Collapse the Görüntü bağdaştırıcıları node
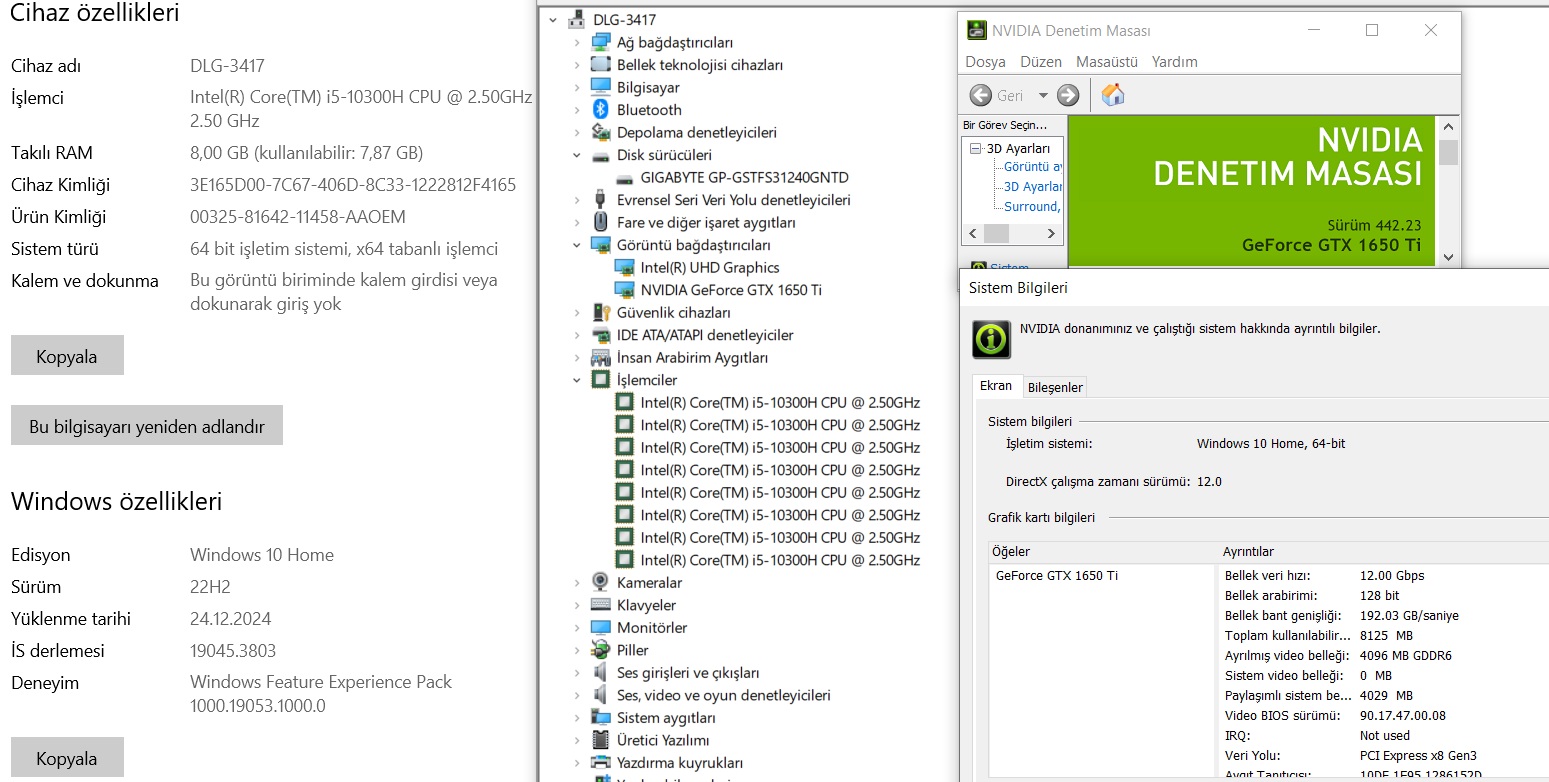Image resolution: width=1549 pixels, height=782 pixels. [x=577, y=245]
